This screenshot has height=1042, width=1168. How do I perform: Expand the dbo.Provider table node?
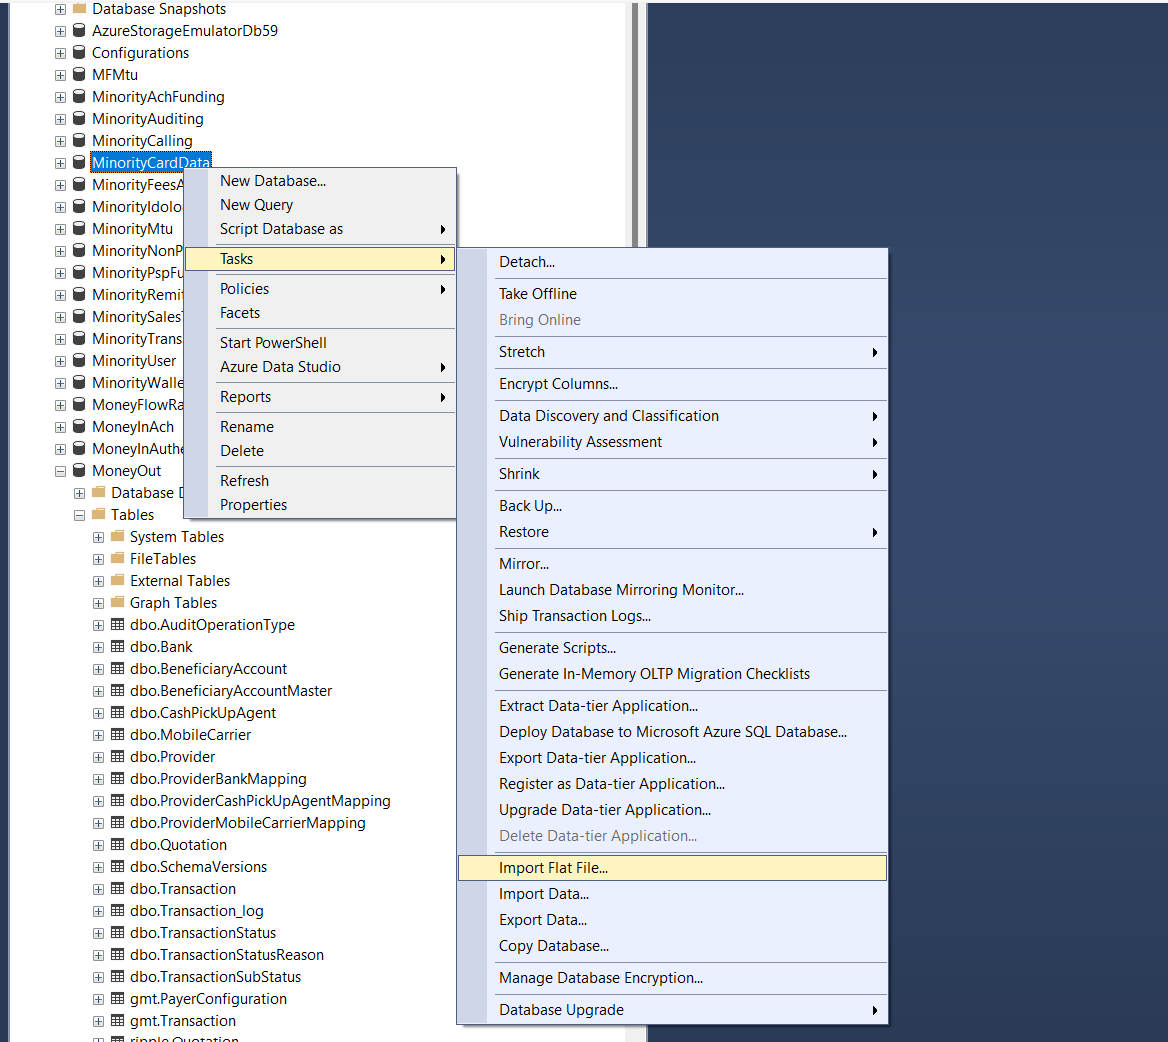pos(98,757)
